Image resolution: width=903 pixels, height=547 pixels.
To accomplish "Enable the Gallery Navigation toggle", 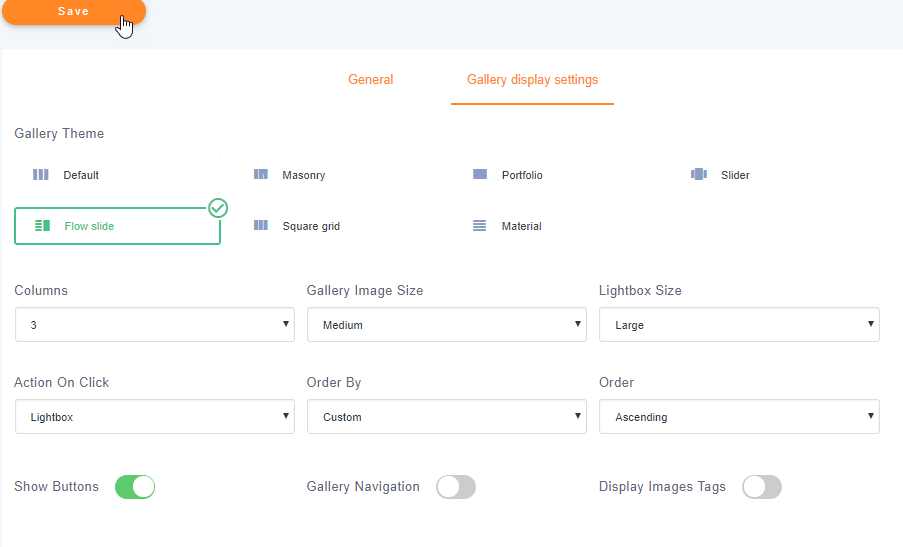I will click(456, 487).
